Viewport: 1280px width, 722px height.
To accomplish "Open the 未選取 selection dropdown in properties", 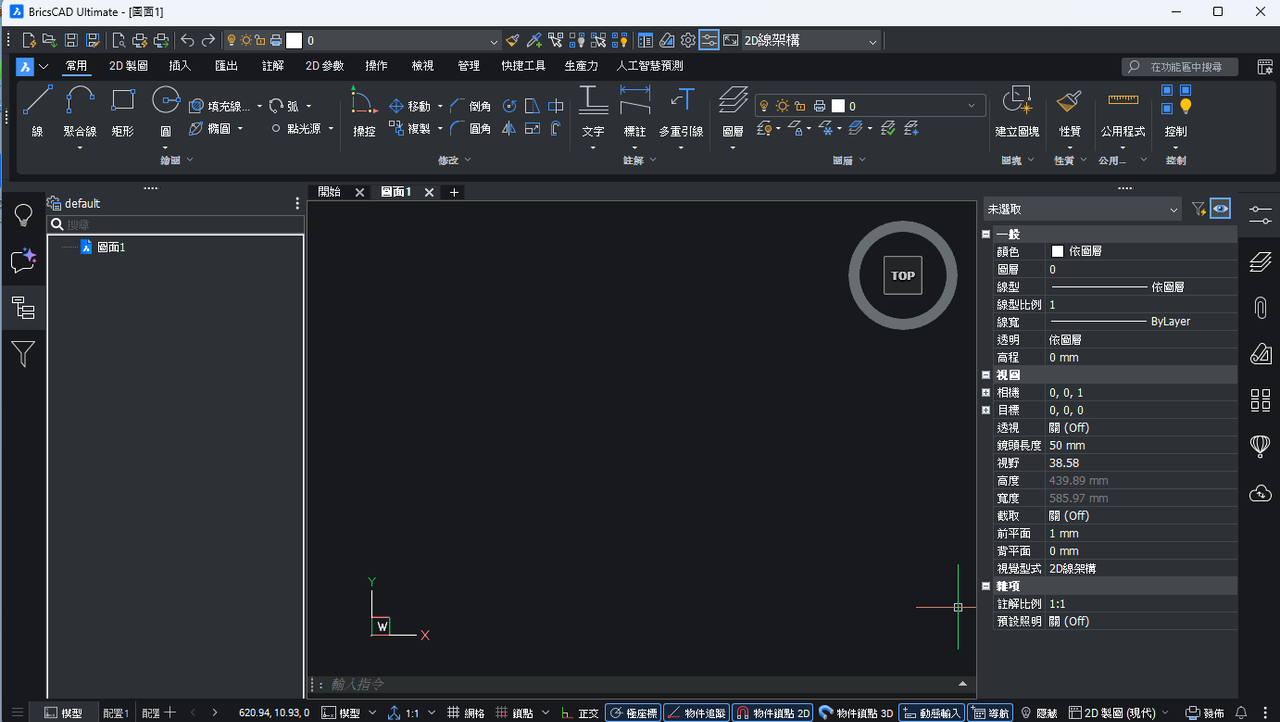I will (x=1083, y=209).
